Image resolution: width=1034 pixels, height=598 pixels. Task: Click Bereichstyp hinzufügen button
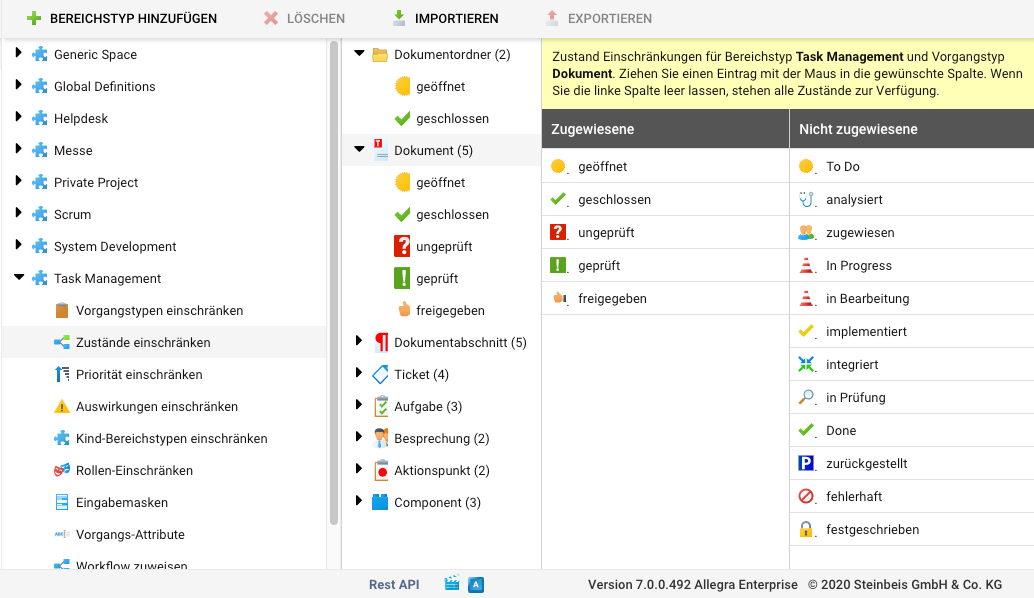121,18
